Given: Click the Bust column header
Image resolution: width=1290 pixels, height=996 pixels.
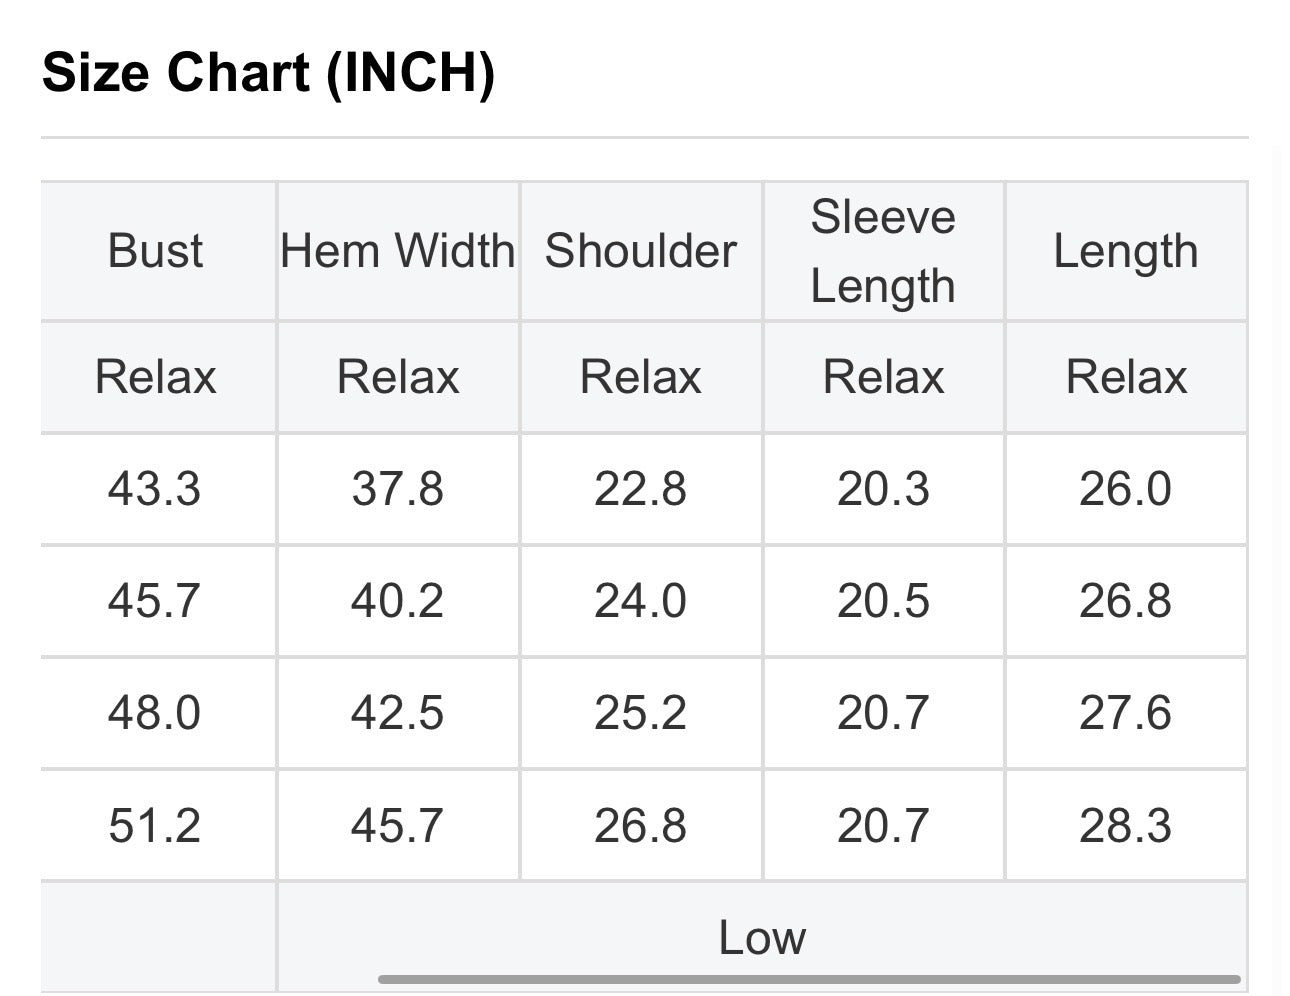Looking at the screenshot, I should point(155,251).
